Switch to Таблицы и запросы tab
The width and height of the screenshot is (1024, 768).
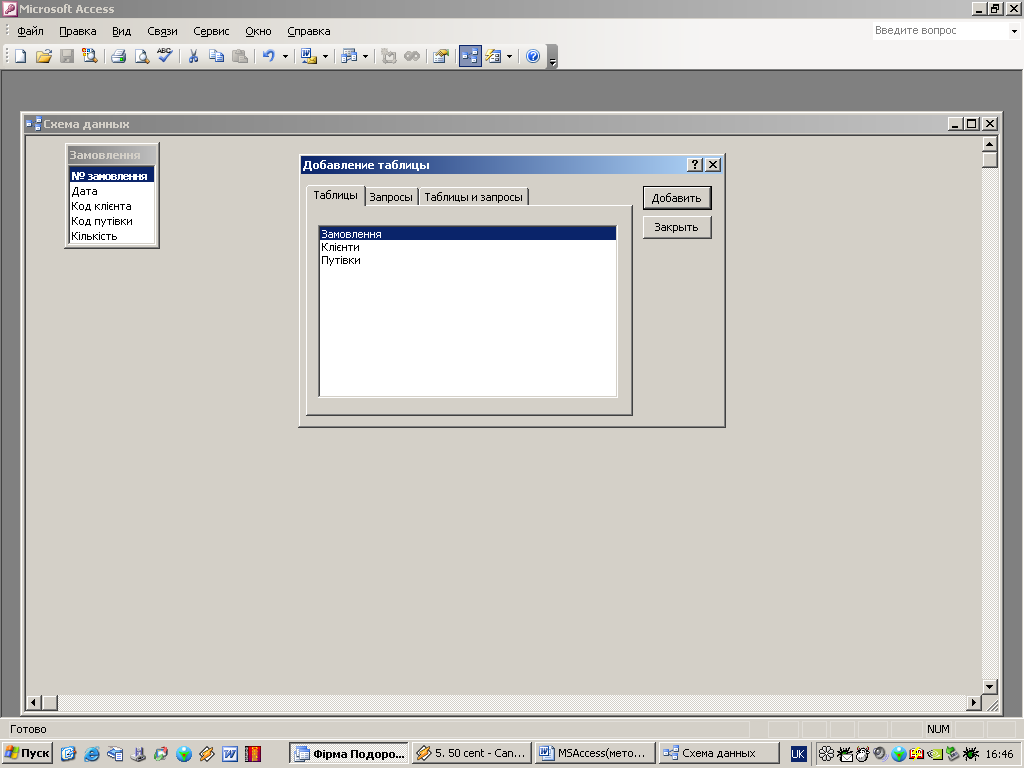(473, 197)
